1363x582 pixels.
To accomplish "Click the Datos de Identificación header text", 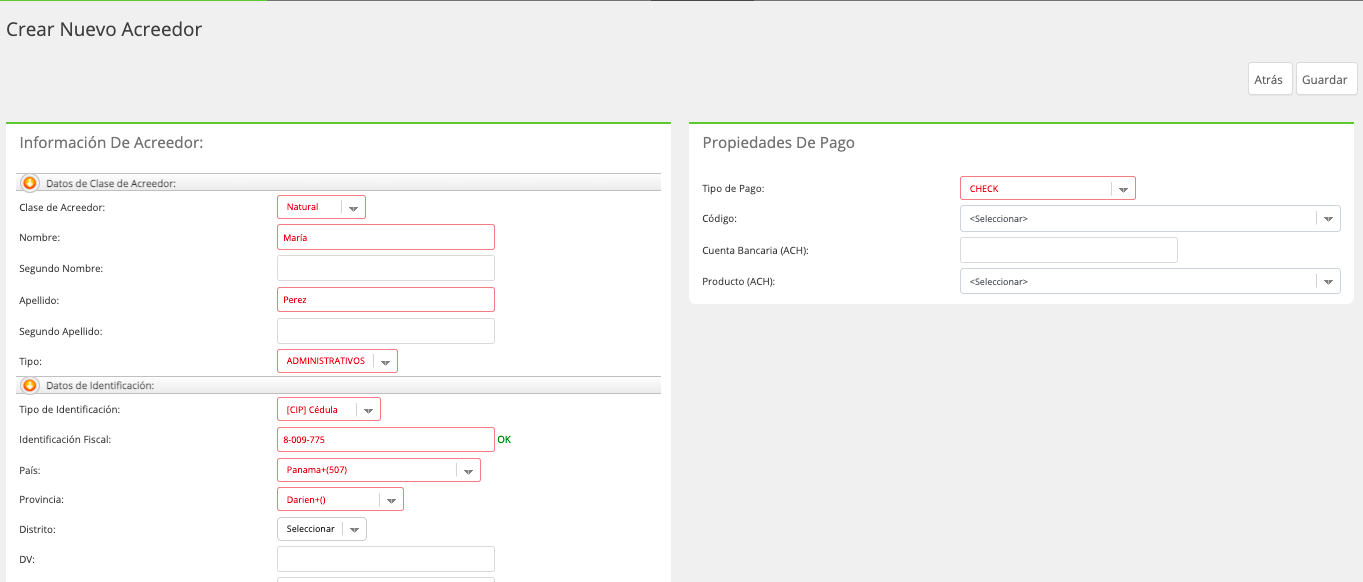I will pos(100,386).
